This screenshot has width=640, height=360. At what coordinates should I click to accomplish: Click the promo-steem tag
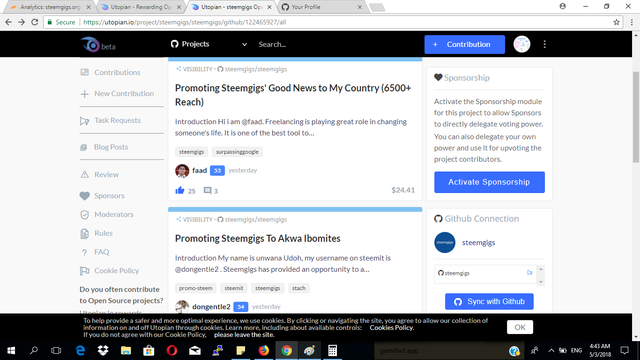coord(196,288)
